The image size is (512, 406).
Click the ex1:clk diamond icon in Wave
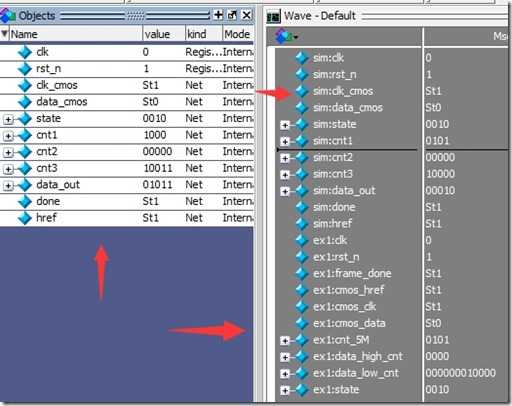302,240
